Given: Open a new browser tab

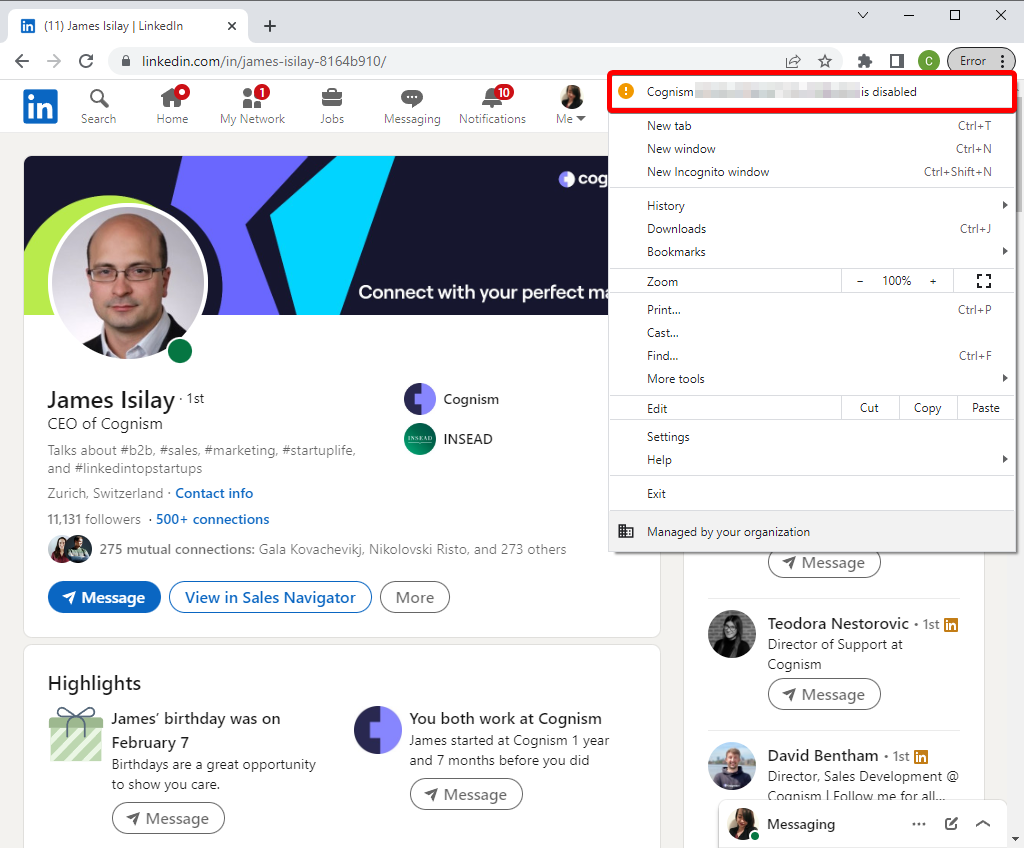Looking at the screenshot, I should [270, 26].
